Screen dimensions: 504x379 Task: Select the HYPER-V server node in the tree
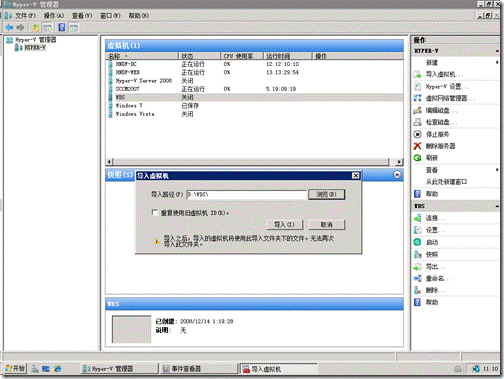click(35, 47)
